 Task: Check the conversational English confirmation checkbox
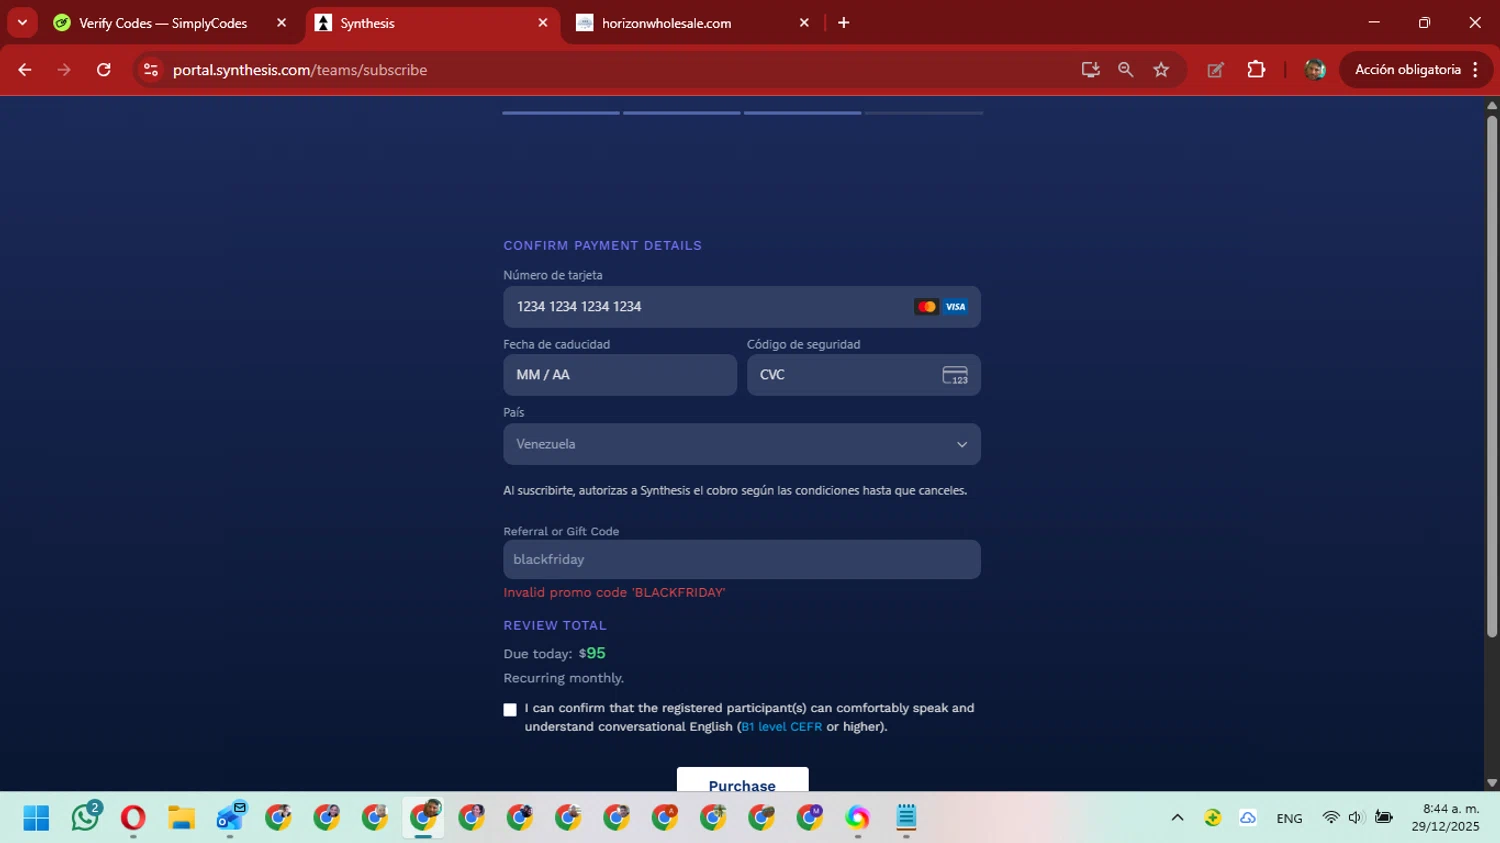(510, 710)
